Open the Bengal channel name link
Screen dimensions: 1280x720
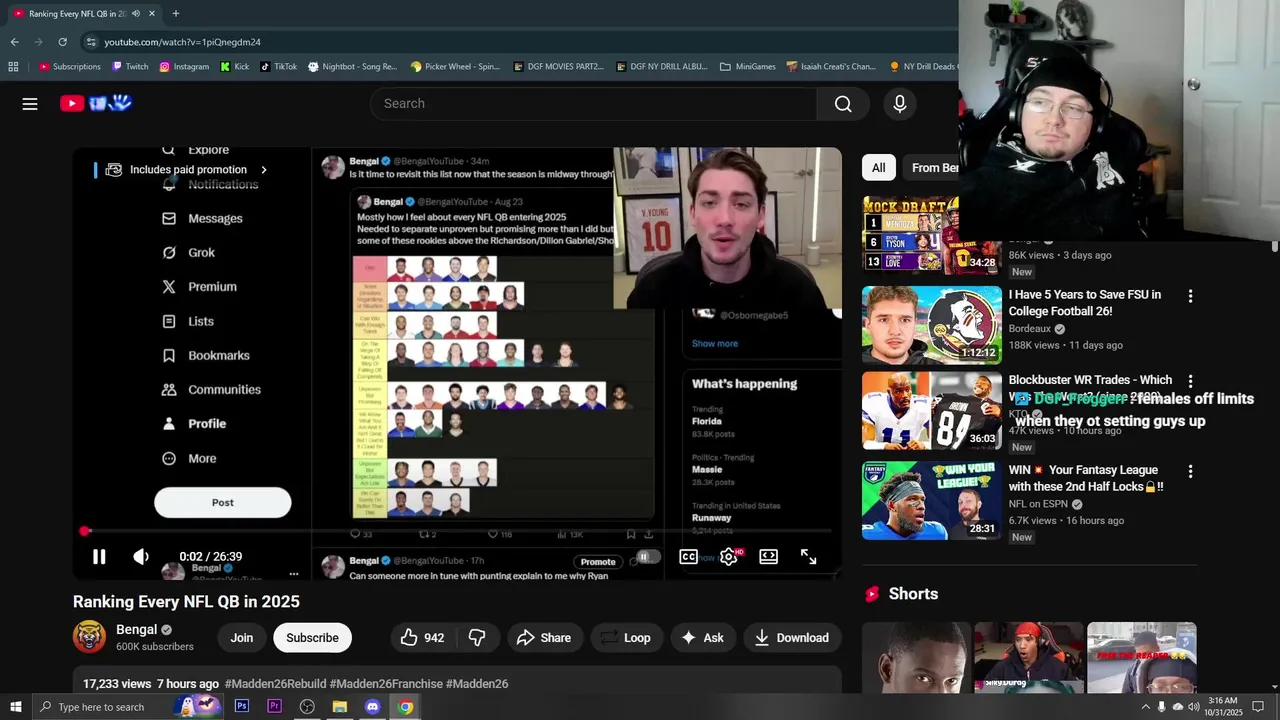point(137,630)
